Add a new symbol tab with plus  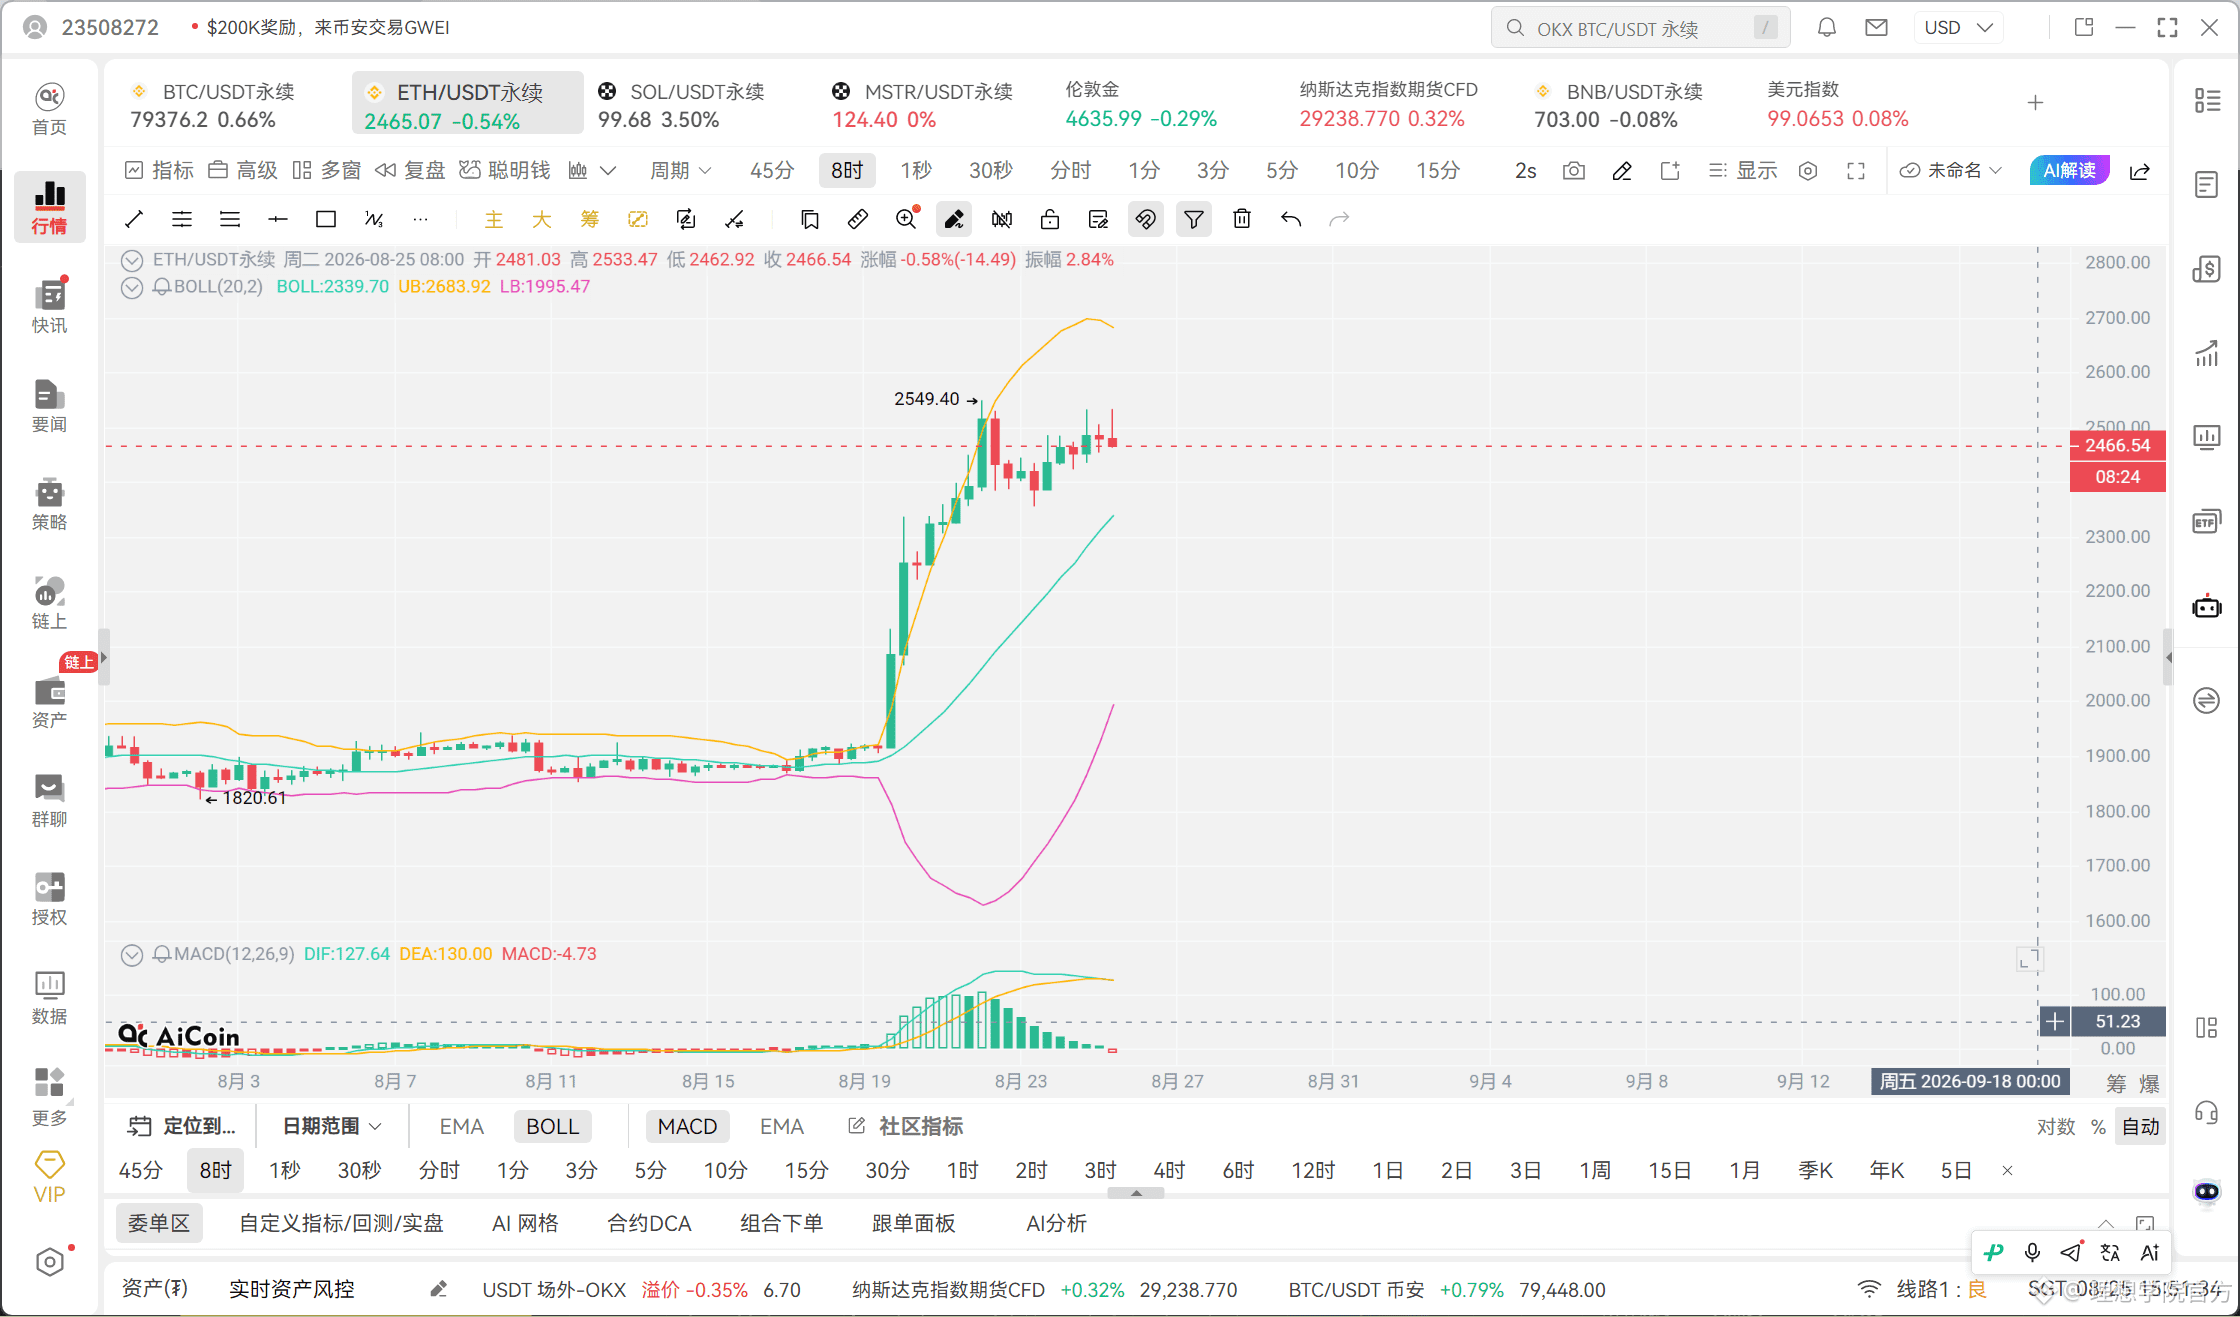coord(2035,103)
